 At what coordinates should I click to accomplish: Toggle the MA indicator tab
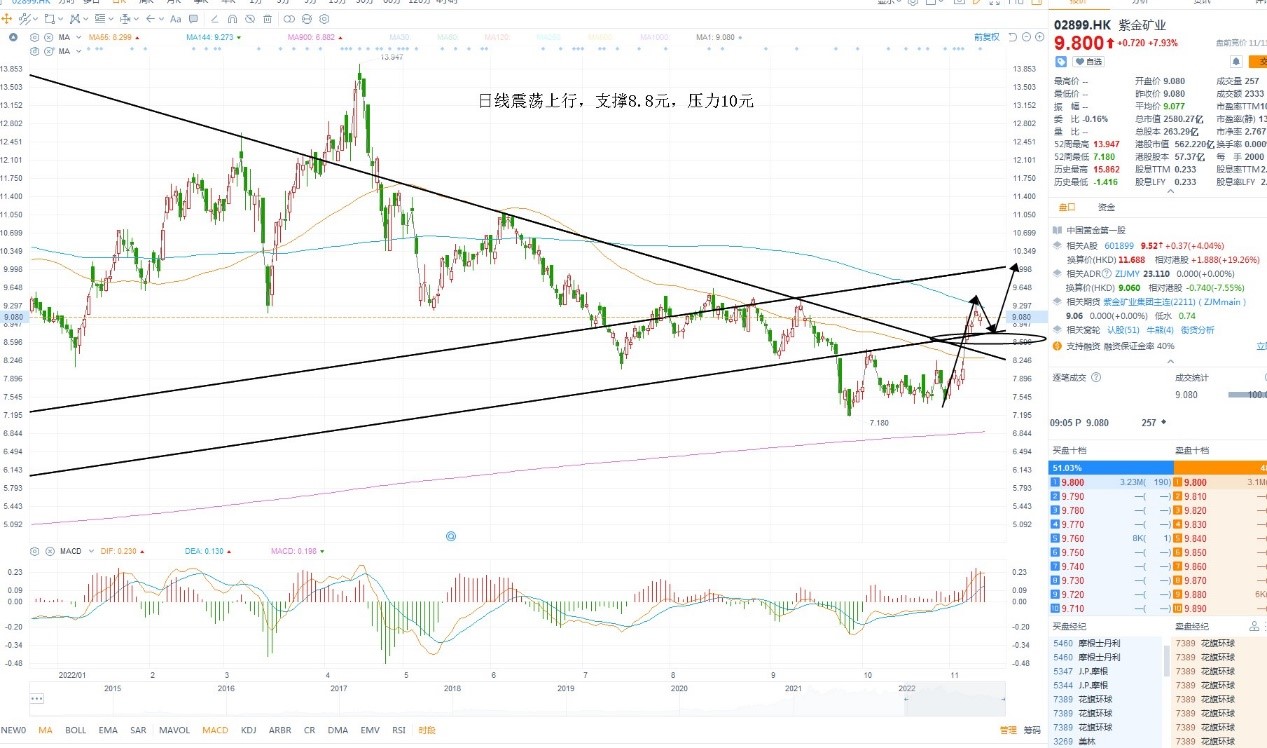click(45, 730)
